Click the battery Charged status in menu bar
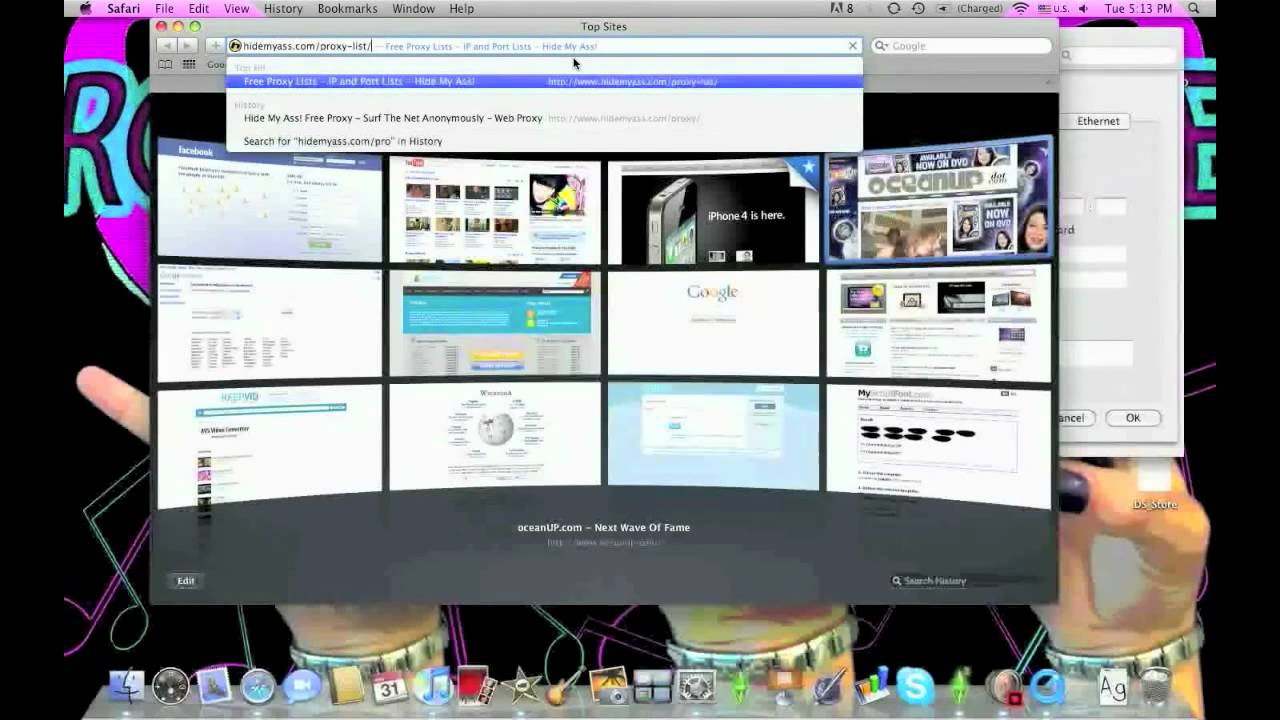The width and height of the screenshot is (1280, 720). [x=969, y=8]
